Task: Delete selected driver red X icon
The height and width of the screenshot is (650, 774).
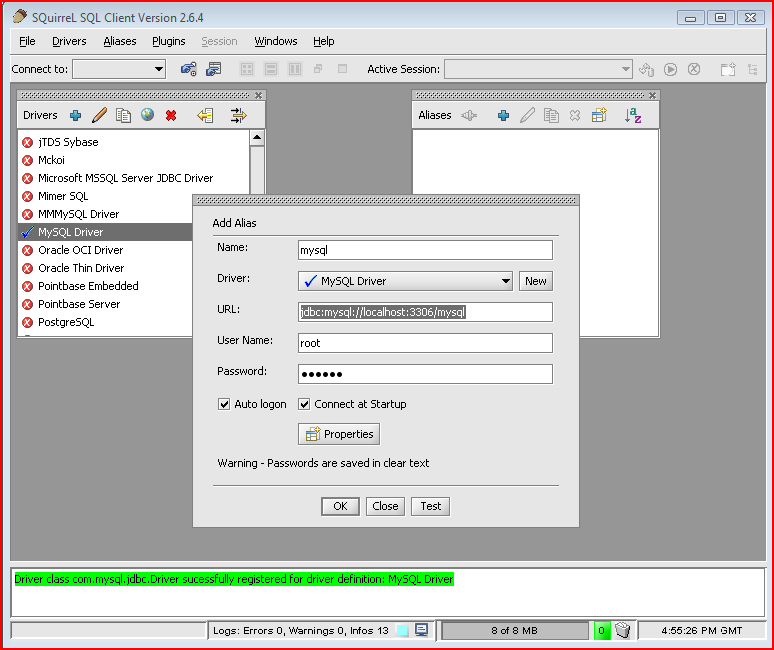Action: (171, 115)
